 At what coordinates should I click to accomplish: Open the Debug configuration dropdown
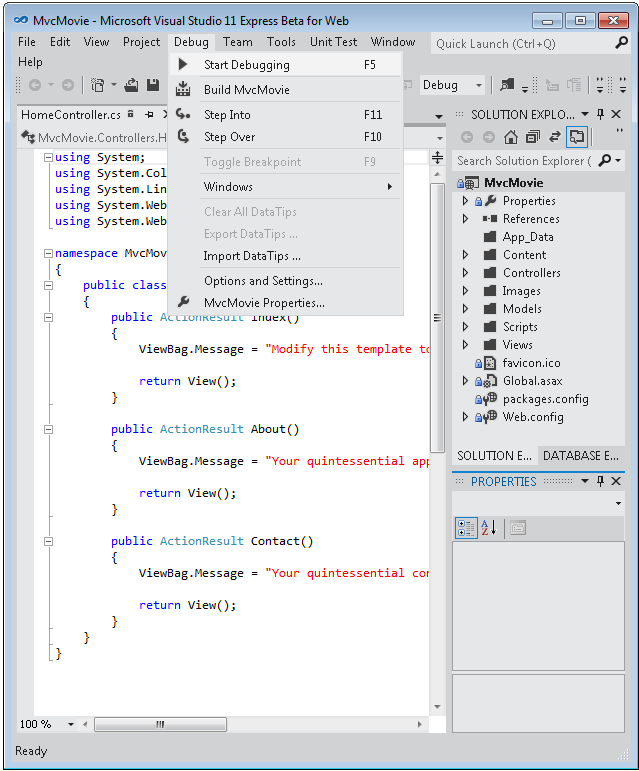tap(478, 85)
